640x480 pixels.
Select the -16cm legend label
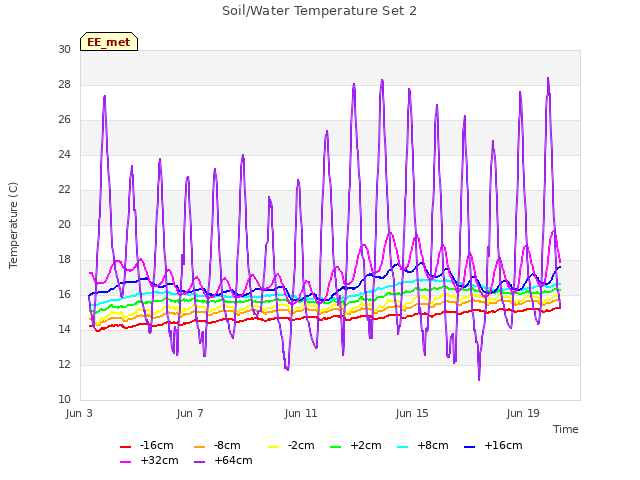[157, 445]
